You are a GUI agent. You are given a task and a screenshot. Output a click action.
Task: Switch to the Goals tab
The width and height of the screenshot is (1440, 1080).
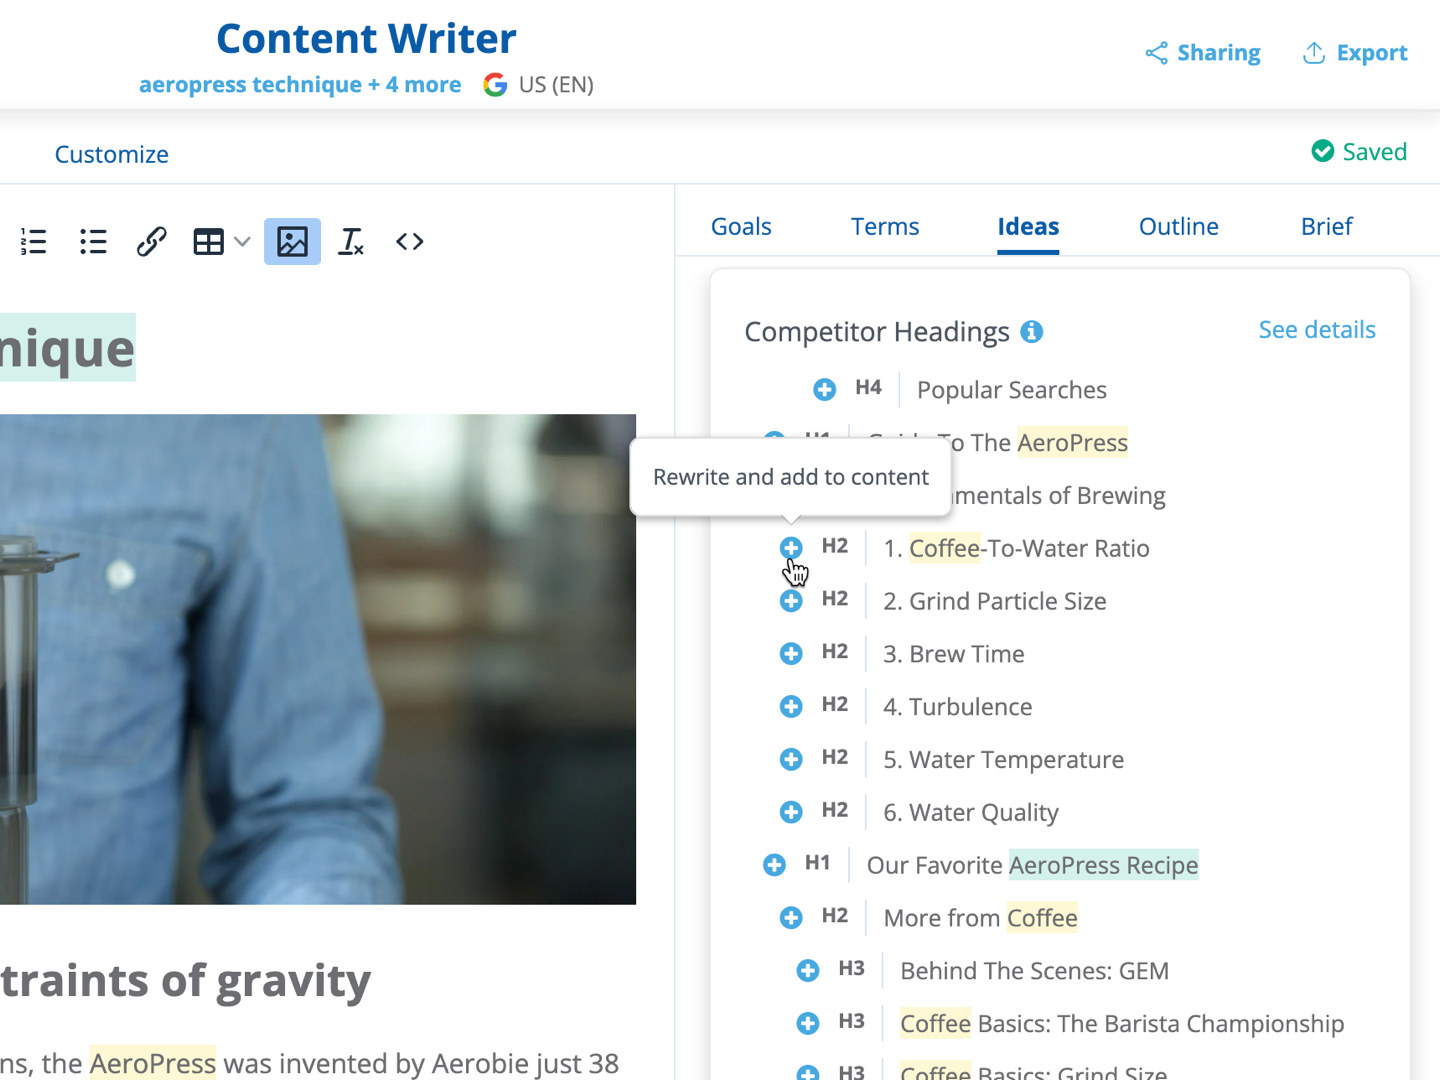[x=741, y=227]
